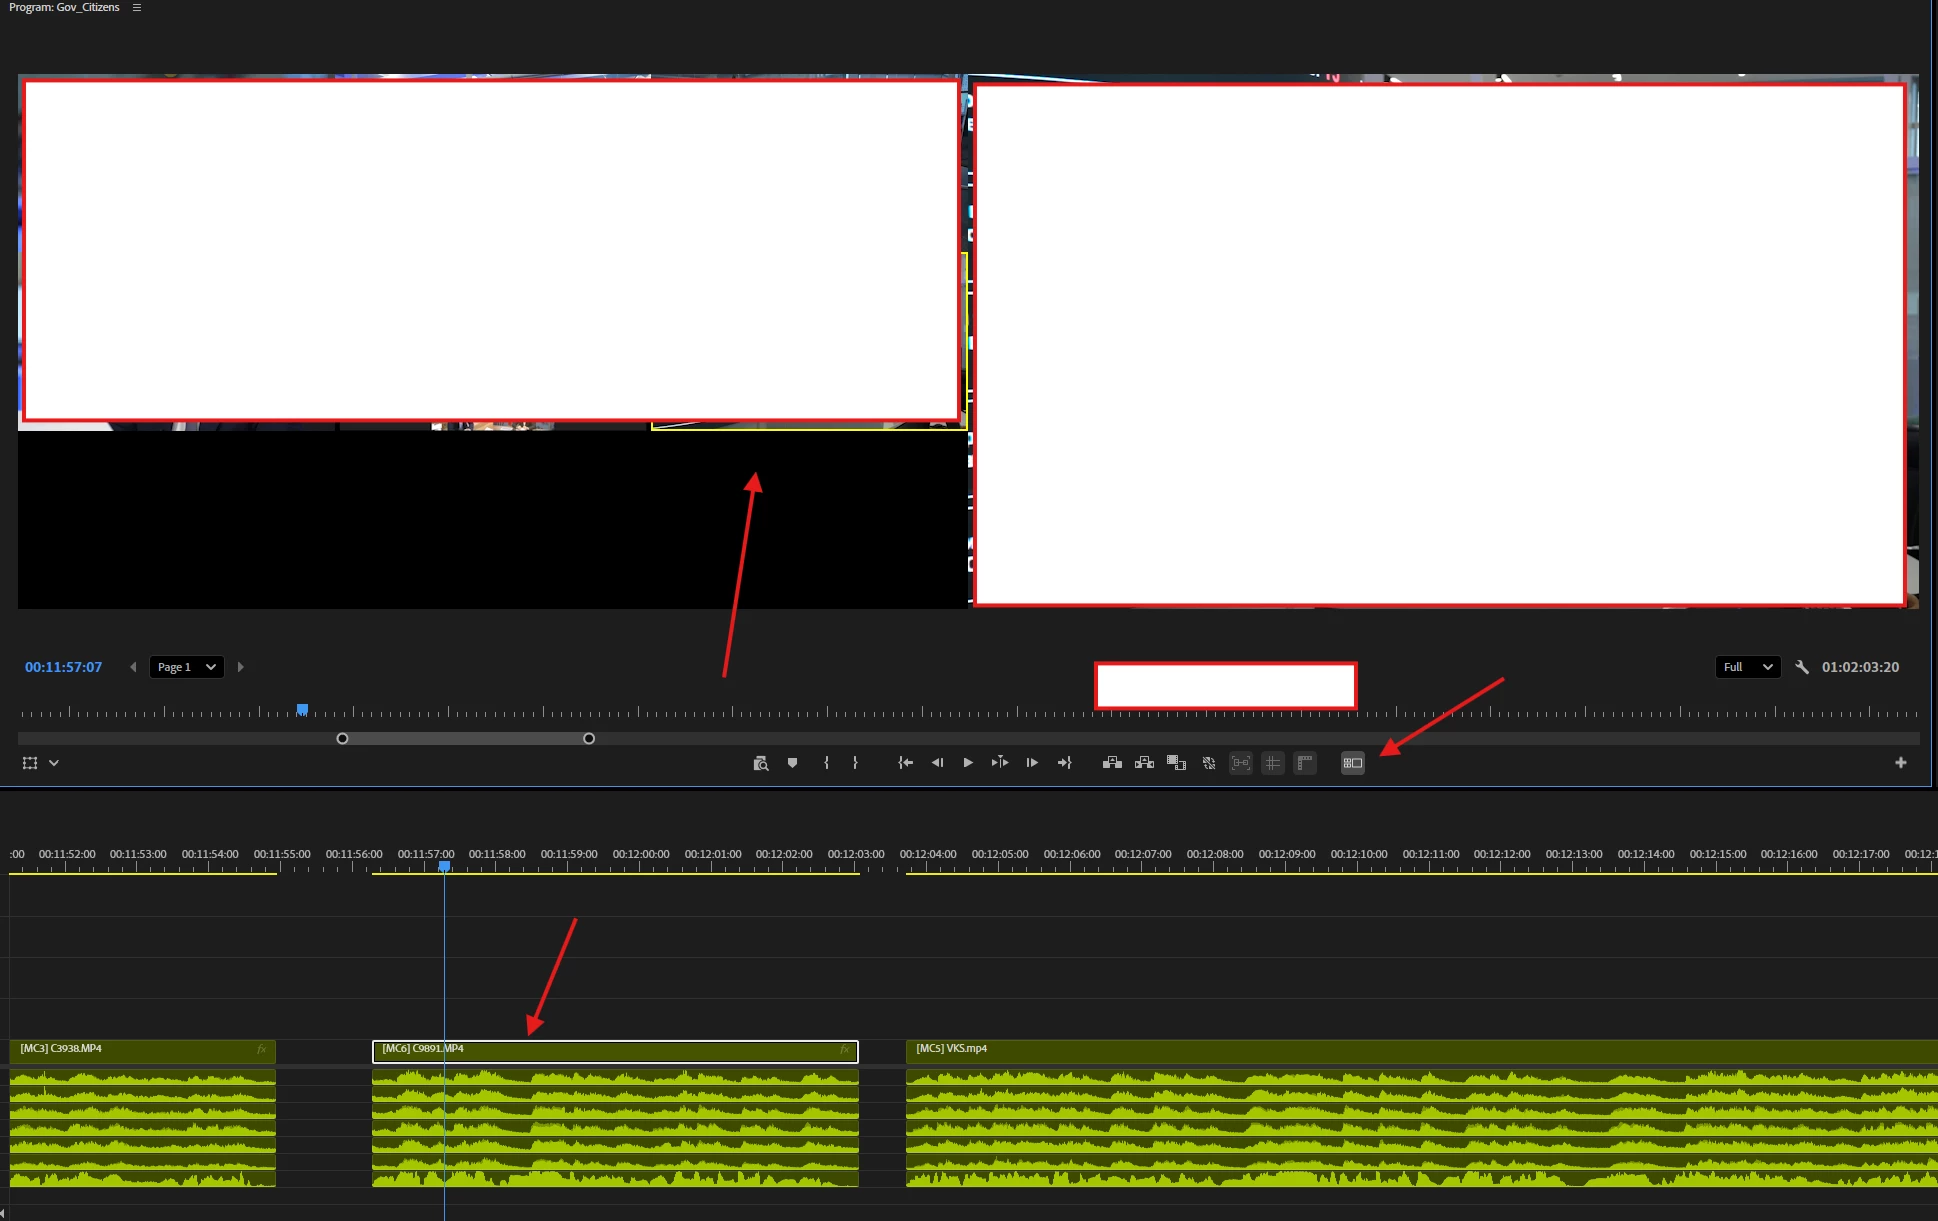Grab the right zoom scroll bar handle
The image size is (1938, 1221).
pyautogui.click(x=589, y=739)
